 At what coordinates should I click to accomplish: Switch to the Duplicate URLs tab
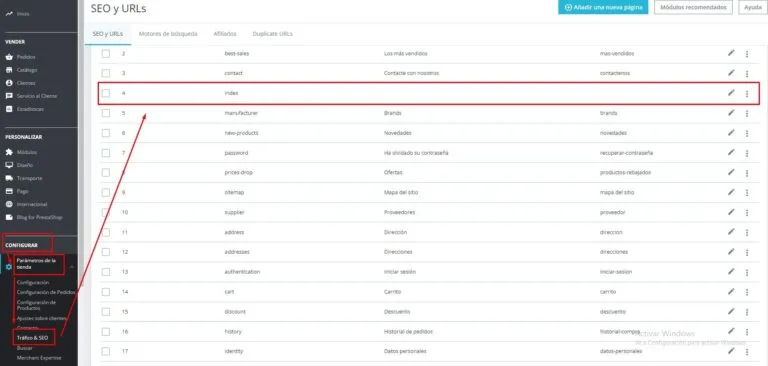pos(272,34)
